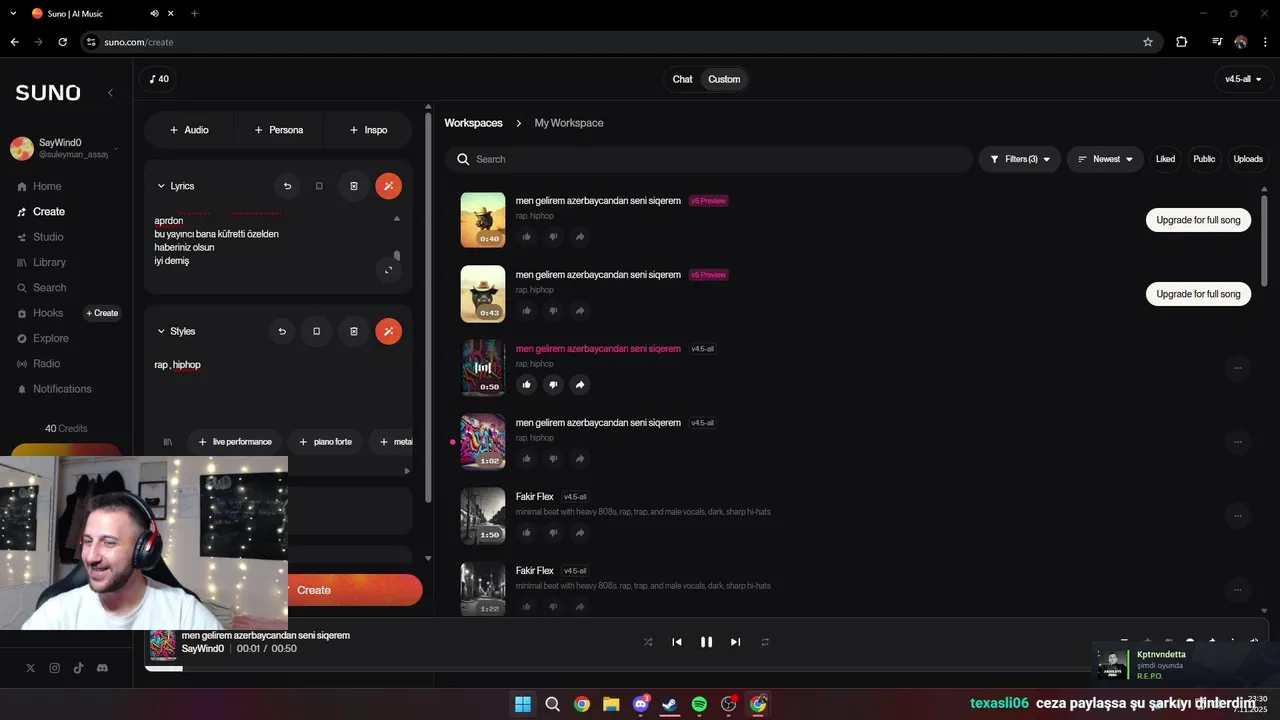Clear lyrics with the trash icon
This screenshot has height=720, width=1280.
[x=354, y=186]
